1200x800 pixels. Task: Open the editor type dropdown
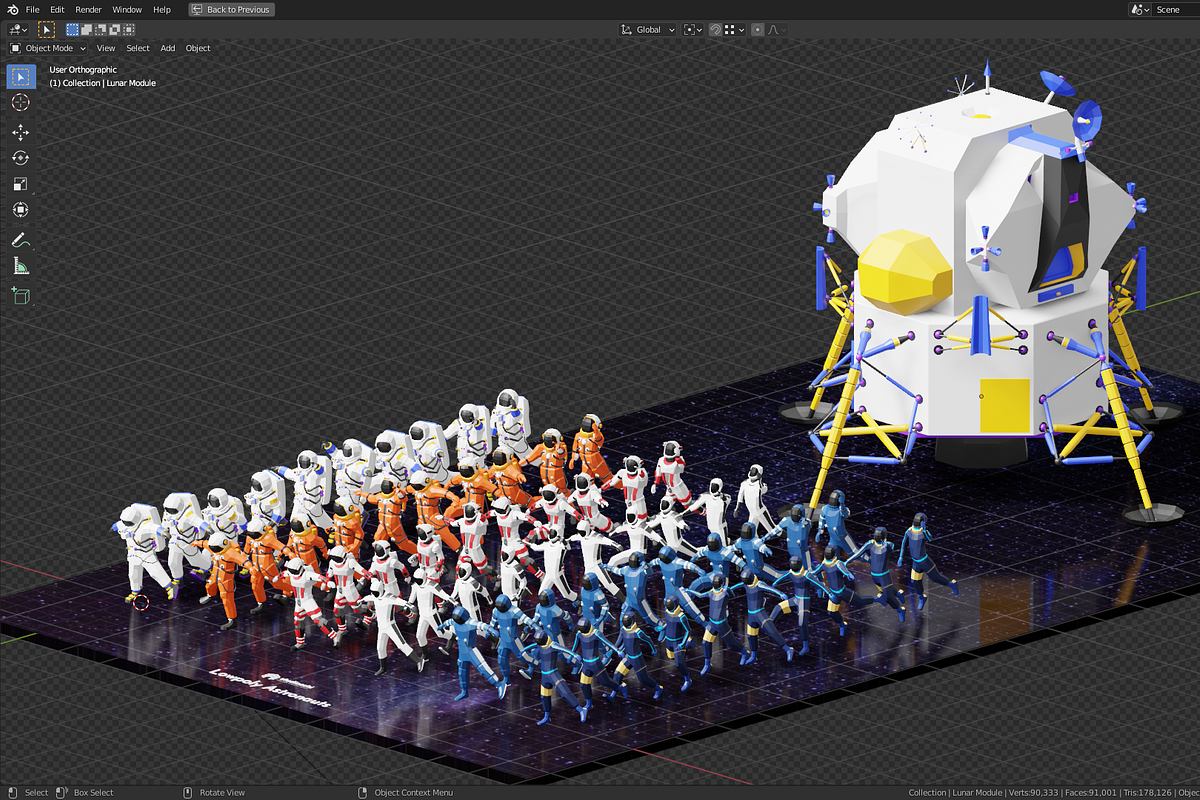[x=19, y=30]
